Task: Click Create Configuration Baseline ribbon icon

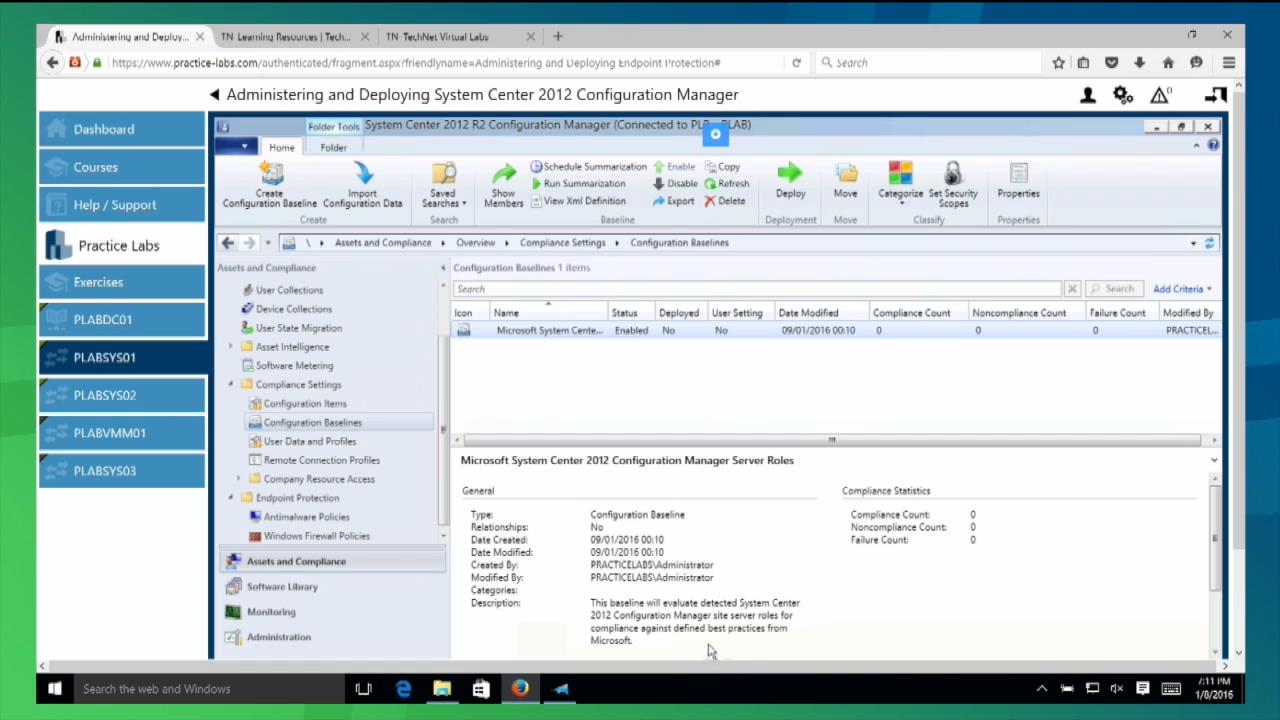Action: (270, 186)
